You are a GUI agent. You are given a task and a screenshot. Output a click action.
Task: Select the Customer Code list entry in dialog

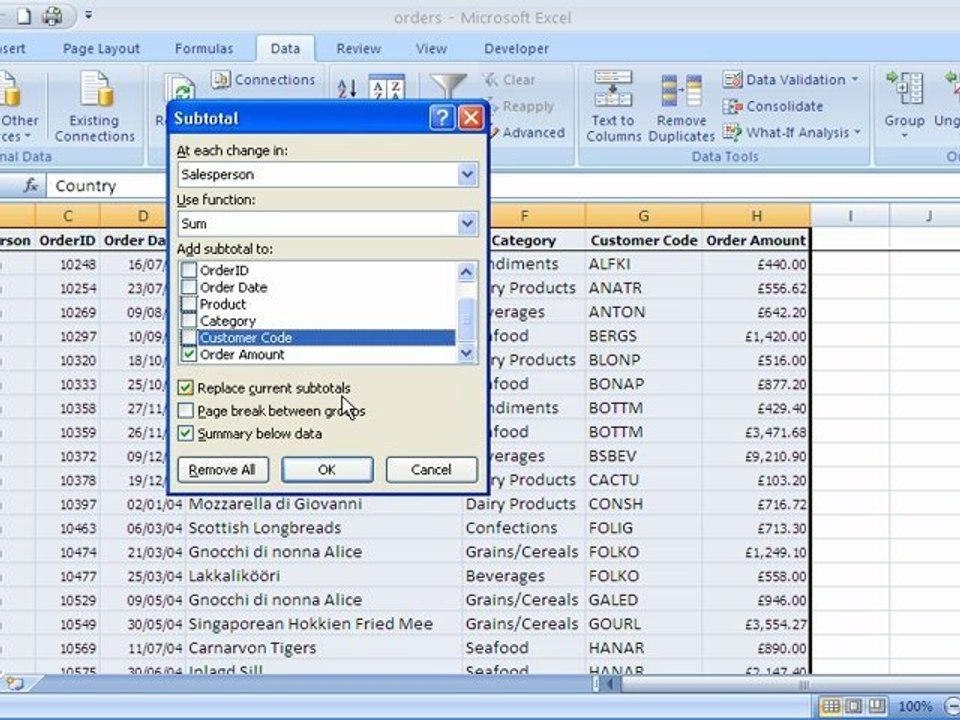coord(326,337)
